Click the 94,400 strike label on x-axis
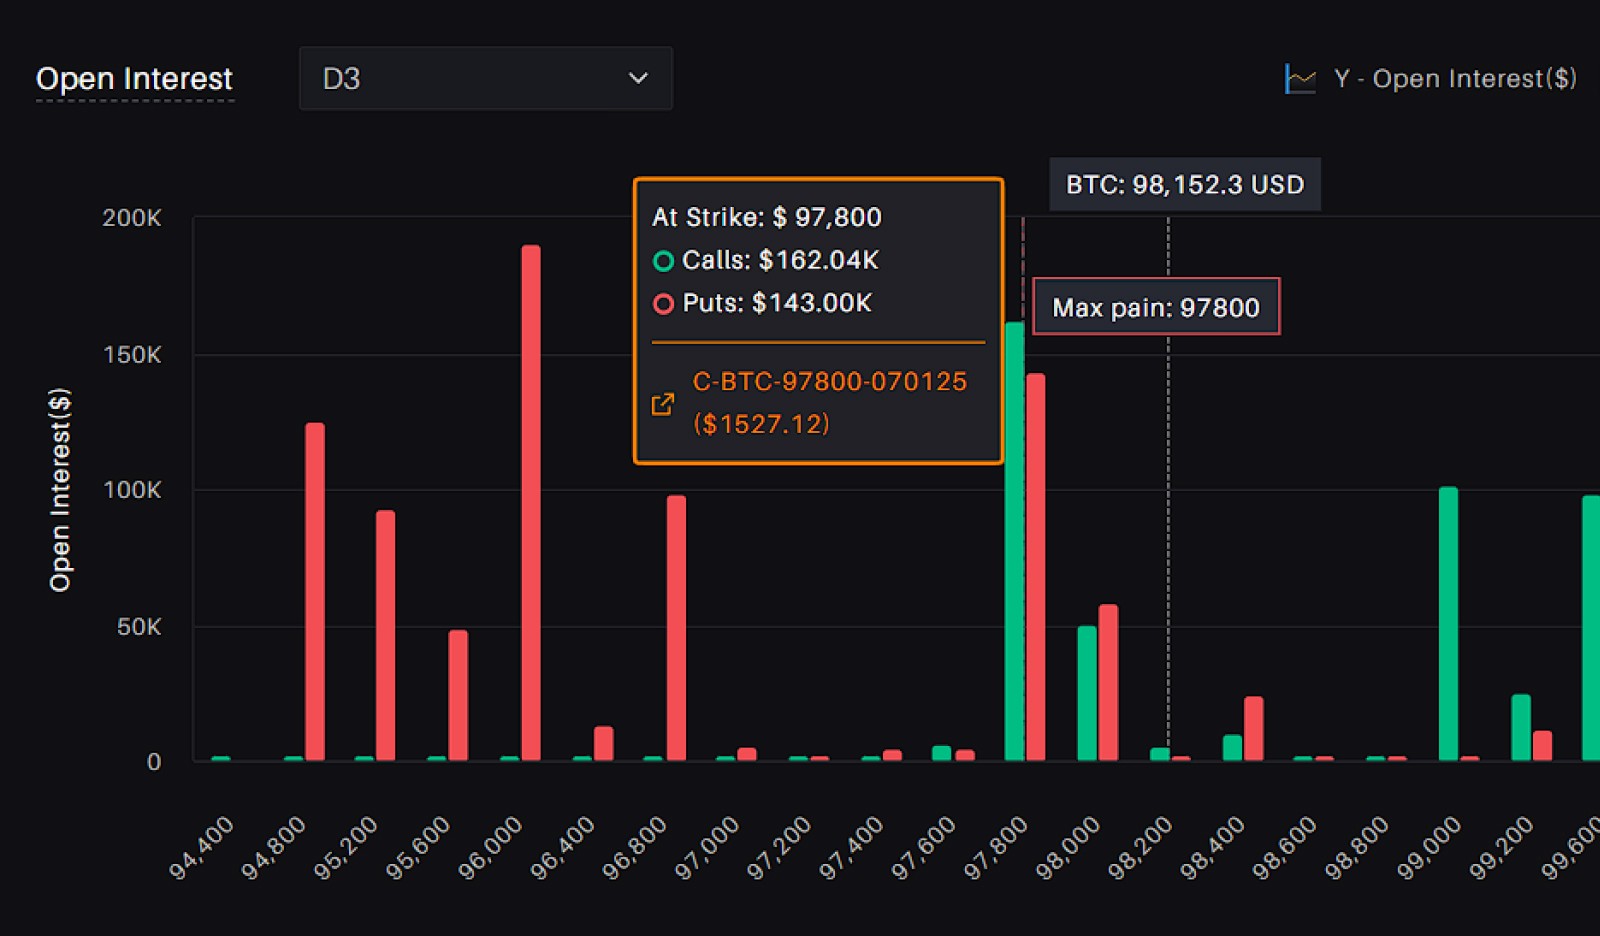Image resolution: width=1600 pixels, height=936 pixels. click(x=201, y=848)
